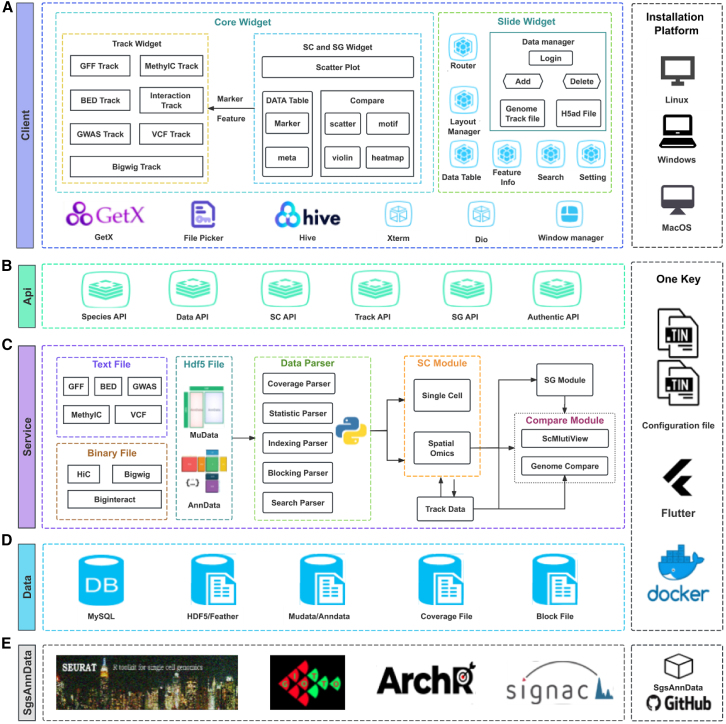Click the Coverage Parser box
This screenshot has height=724, width=726.
tap(299, 384)
